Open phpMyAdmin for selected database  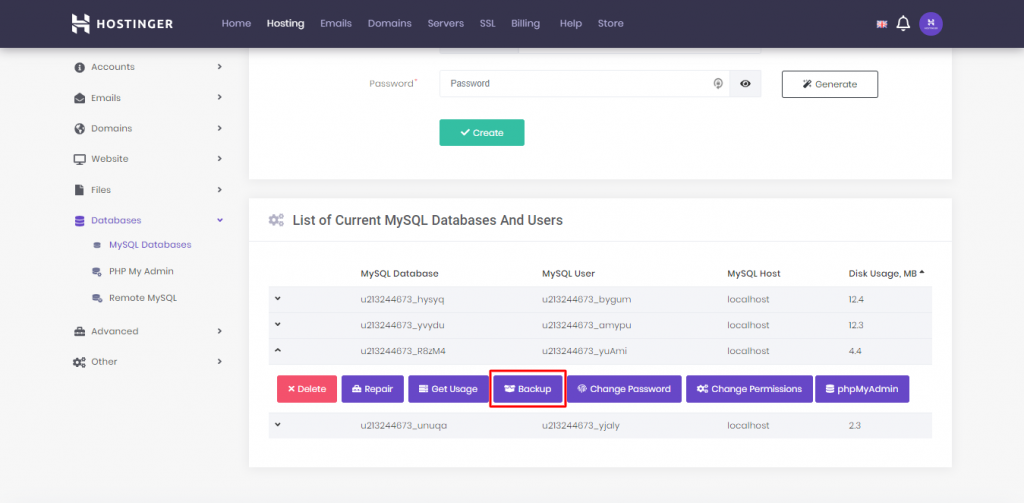[862, 389]
